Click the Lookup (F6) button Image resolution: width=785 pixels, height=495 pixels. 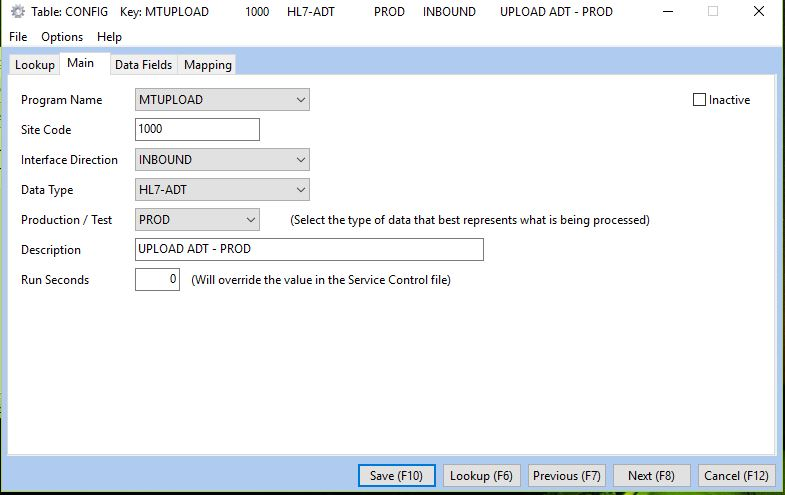[x=481, y=475]
